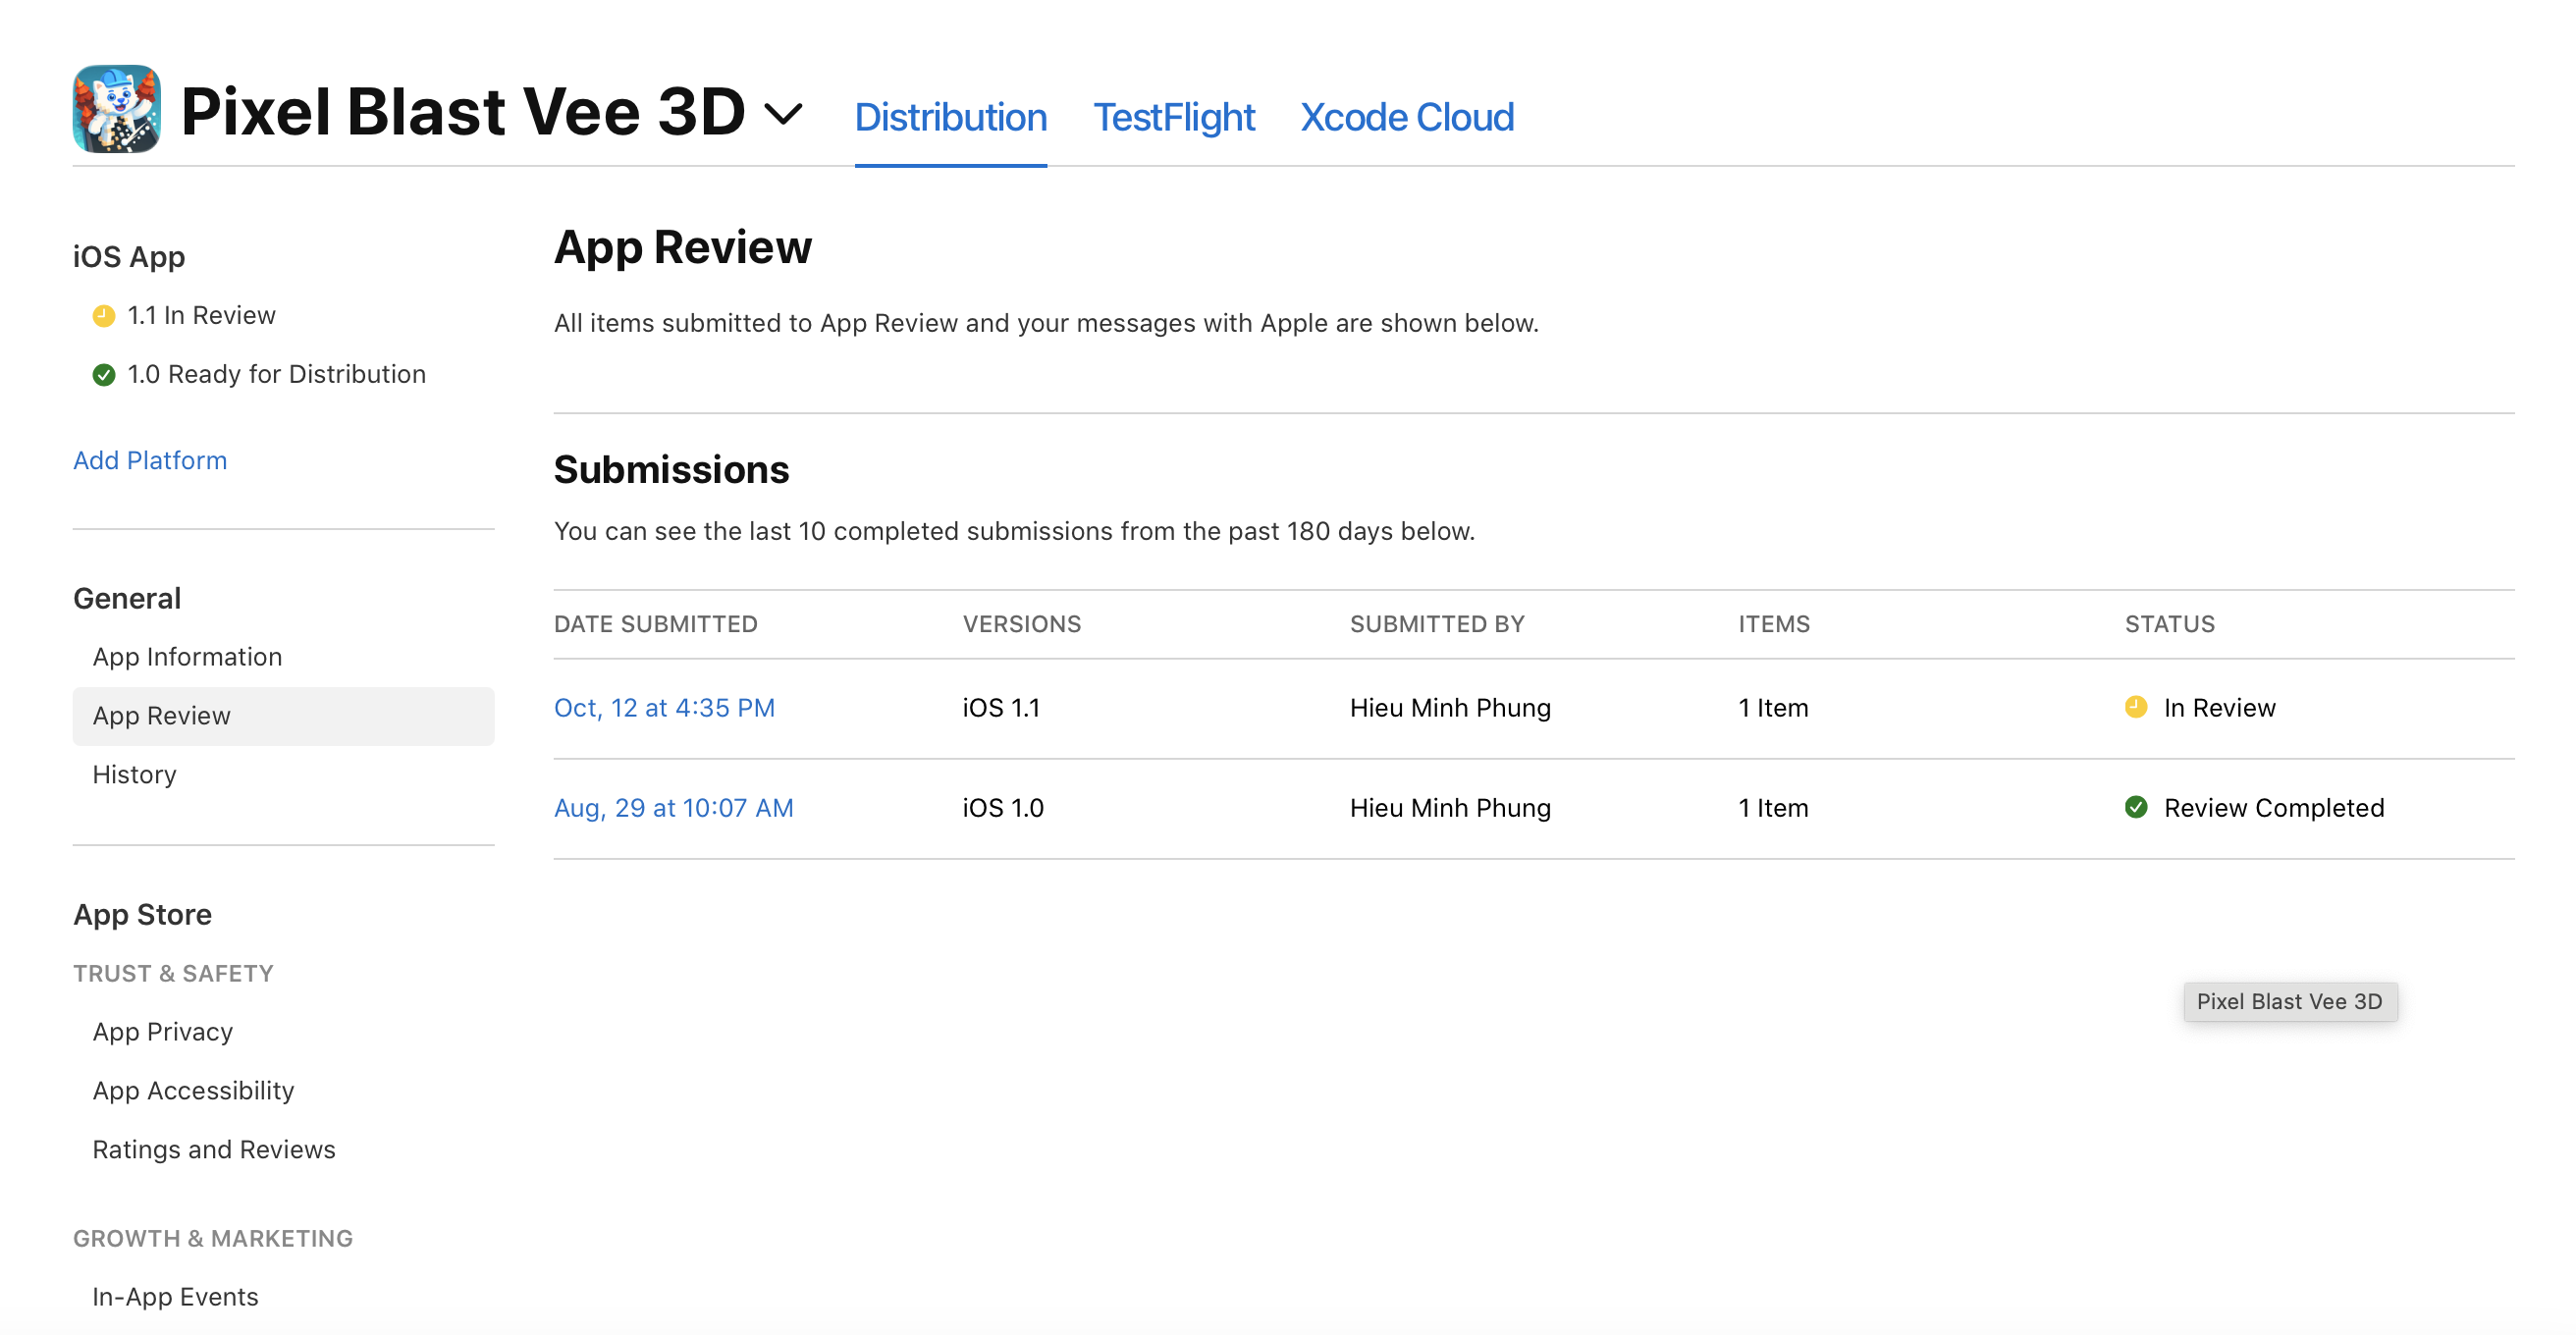Open History in the General section
2576x1335 pixels.
point(134,775)
